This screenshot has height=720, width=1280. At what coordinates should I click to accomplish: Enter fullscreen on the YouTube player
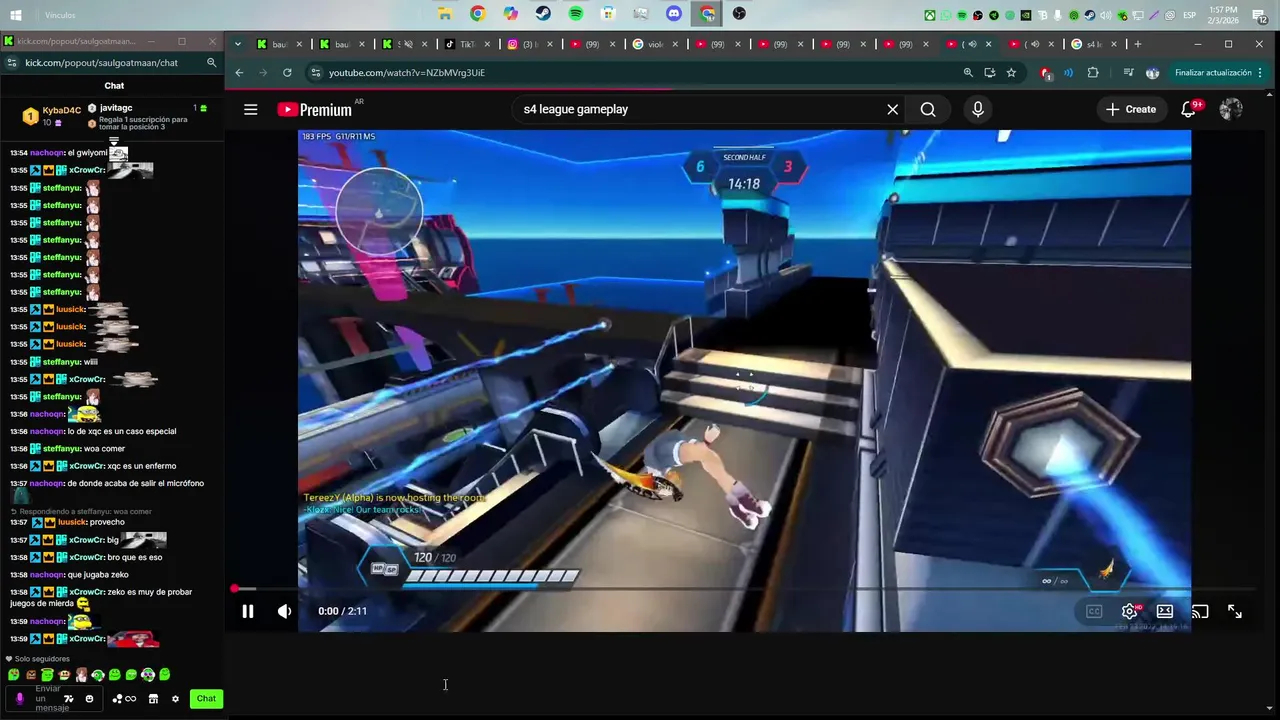[x=1235, y=611]
